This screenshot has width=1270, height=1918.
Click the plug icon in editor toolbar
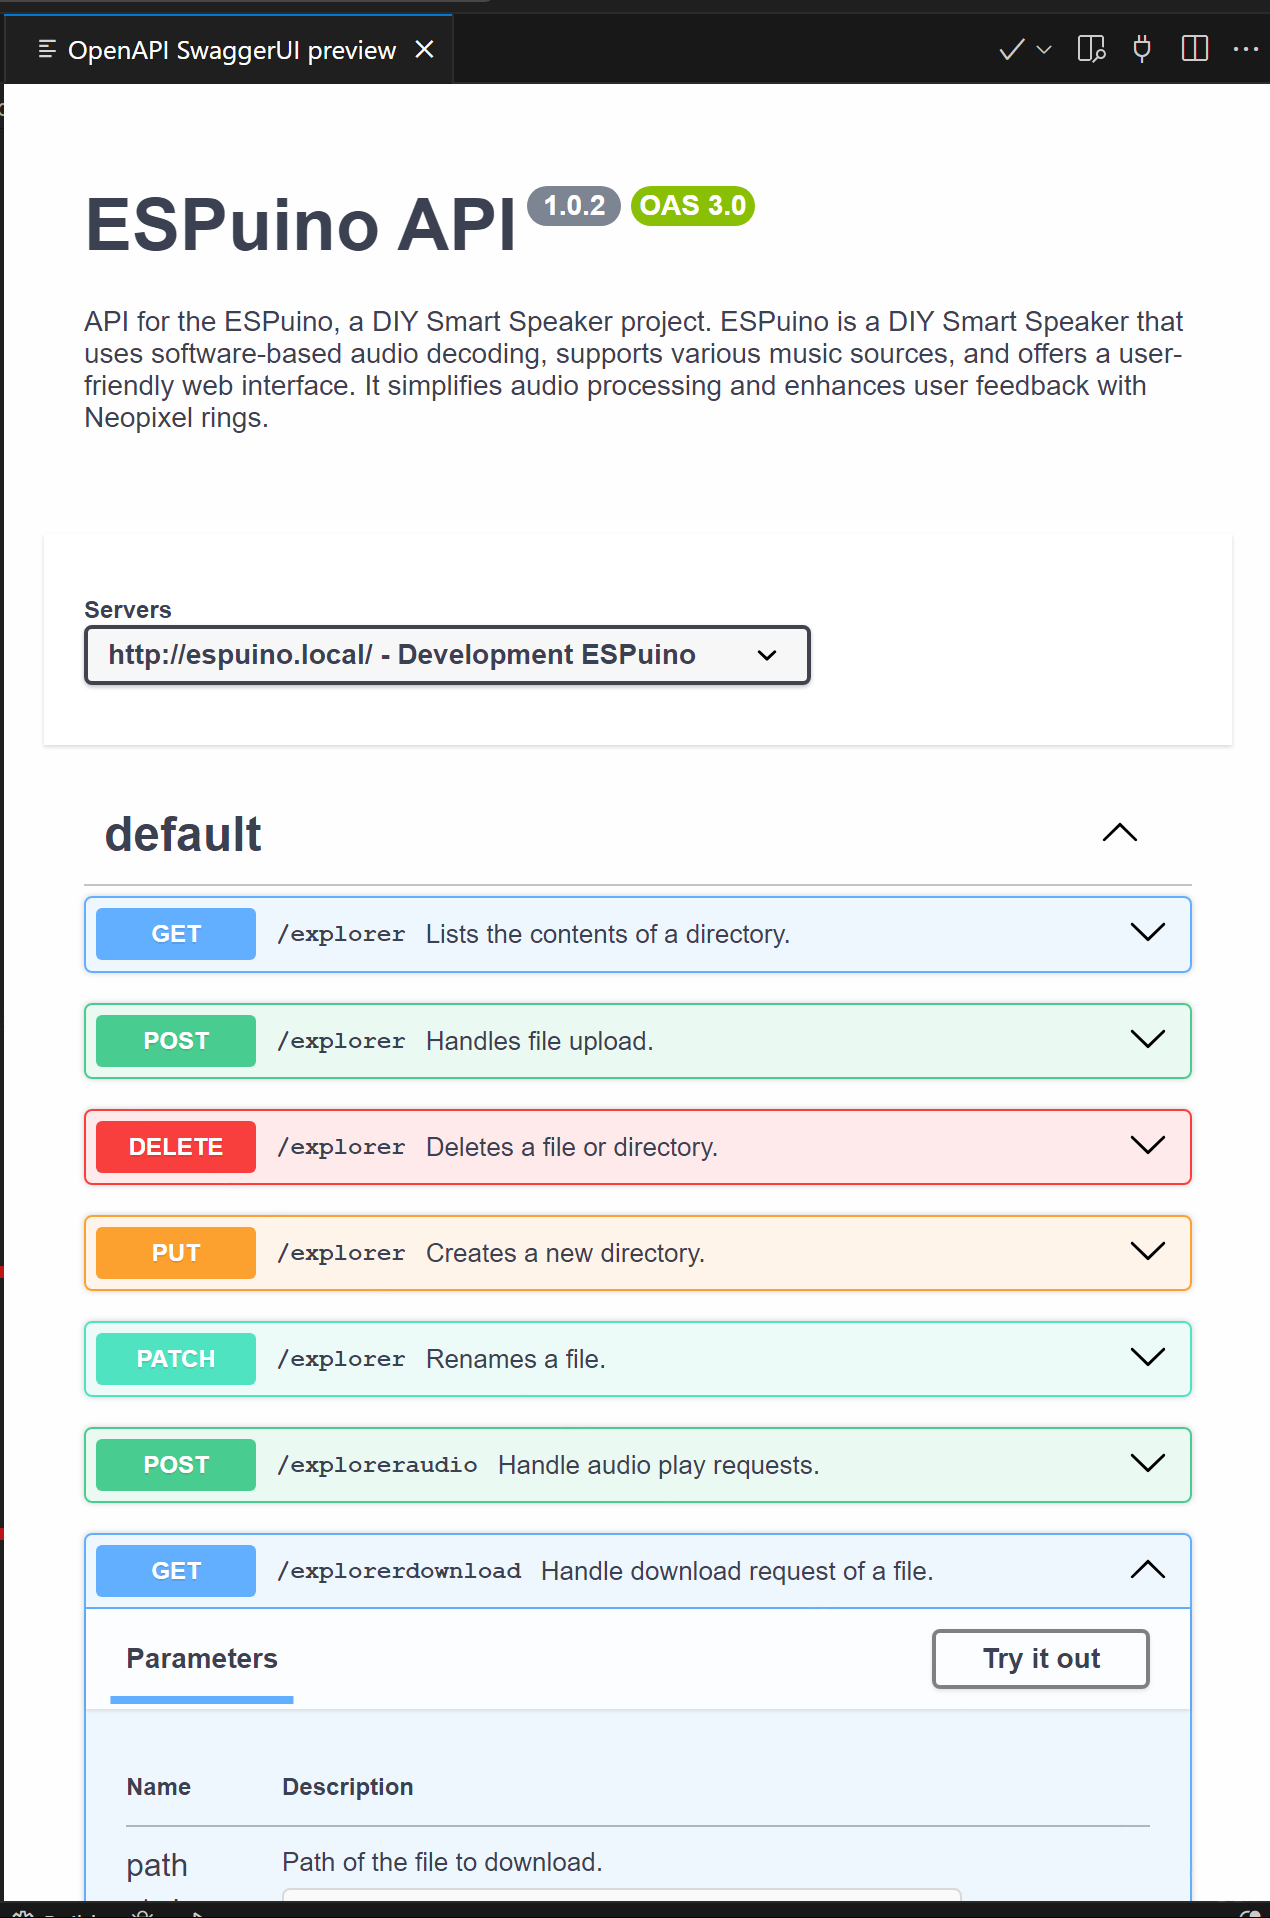pyautogui.click(x=1142, y=49)
